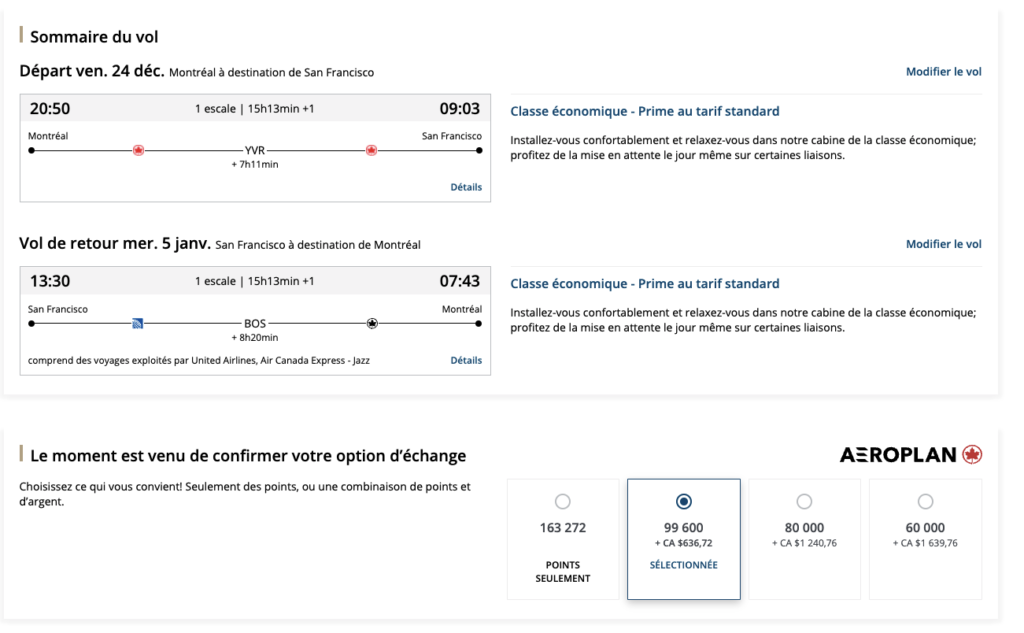Click the Air Canada icon on the YVR–San Francisco segment
Screen dimensions: 1024x633
(371, 151)
